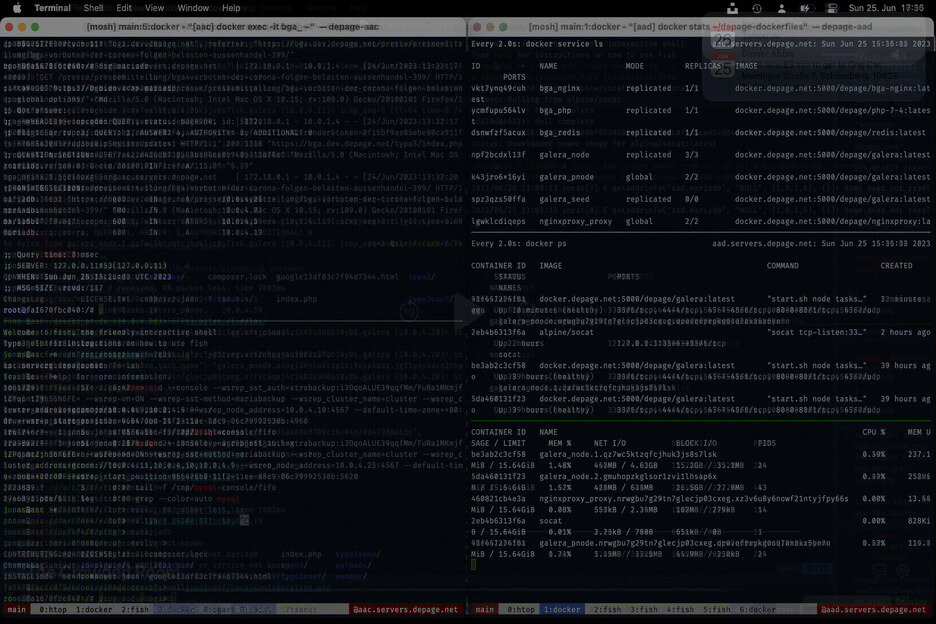Minimize the depage-aac terminal window
This screenshot has width=936, height=624.
click(22, 27)
